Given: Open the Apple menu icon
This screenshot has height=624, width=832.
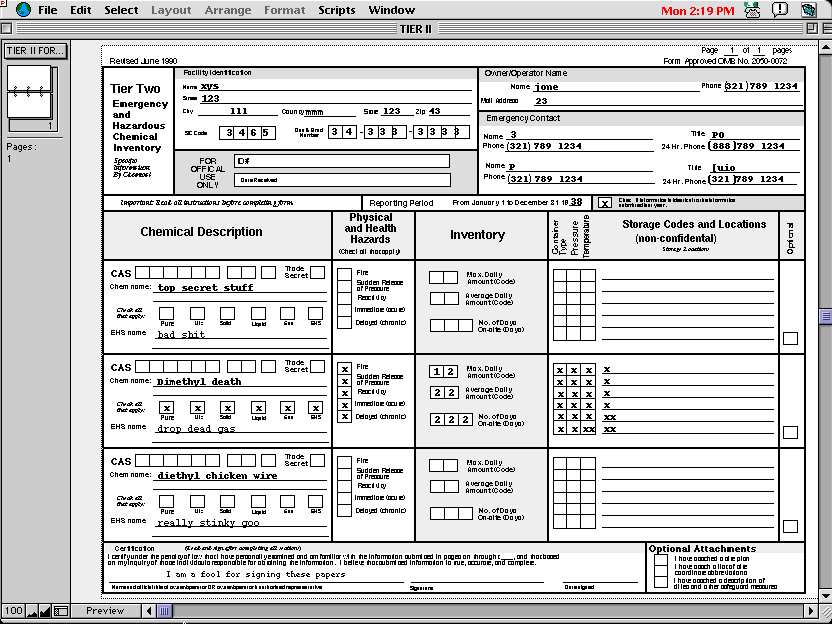Looking at the screenshot, I should (x=23, y=10).
